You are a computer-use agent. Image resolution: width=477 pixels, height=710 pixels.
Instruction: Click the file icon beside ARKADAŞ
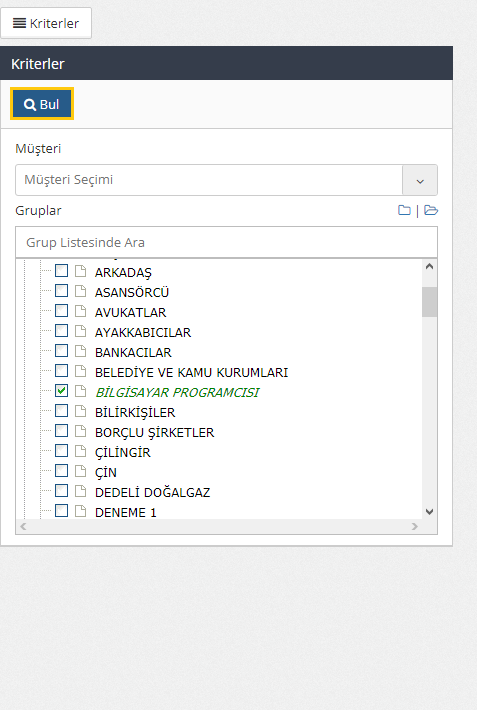(81, 271)
